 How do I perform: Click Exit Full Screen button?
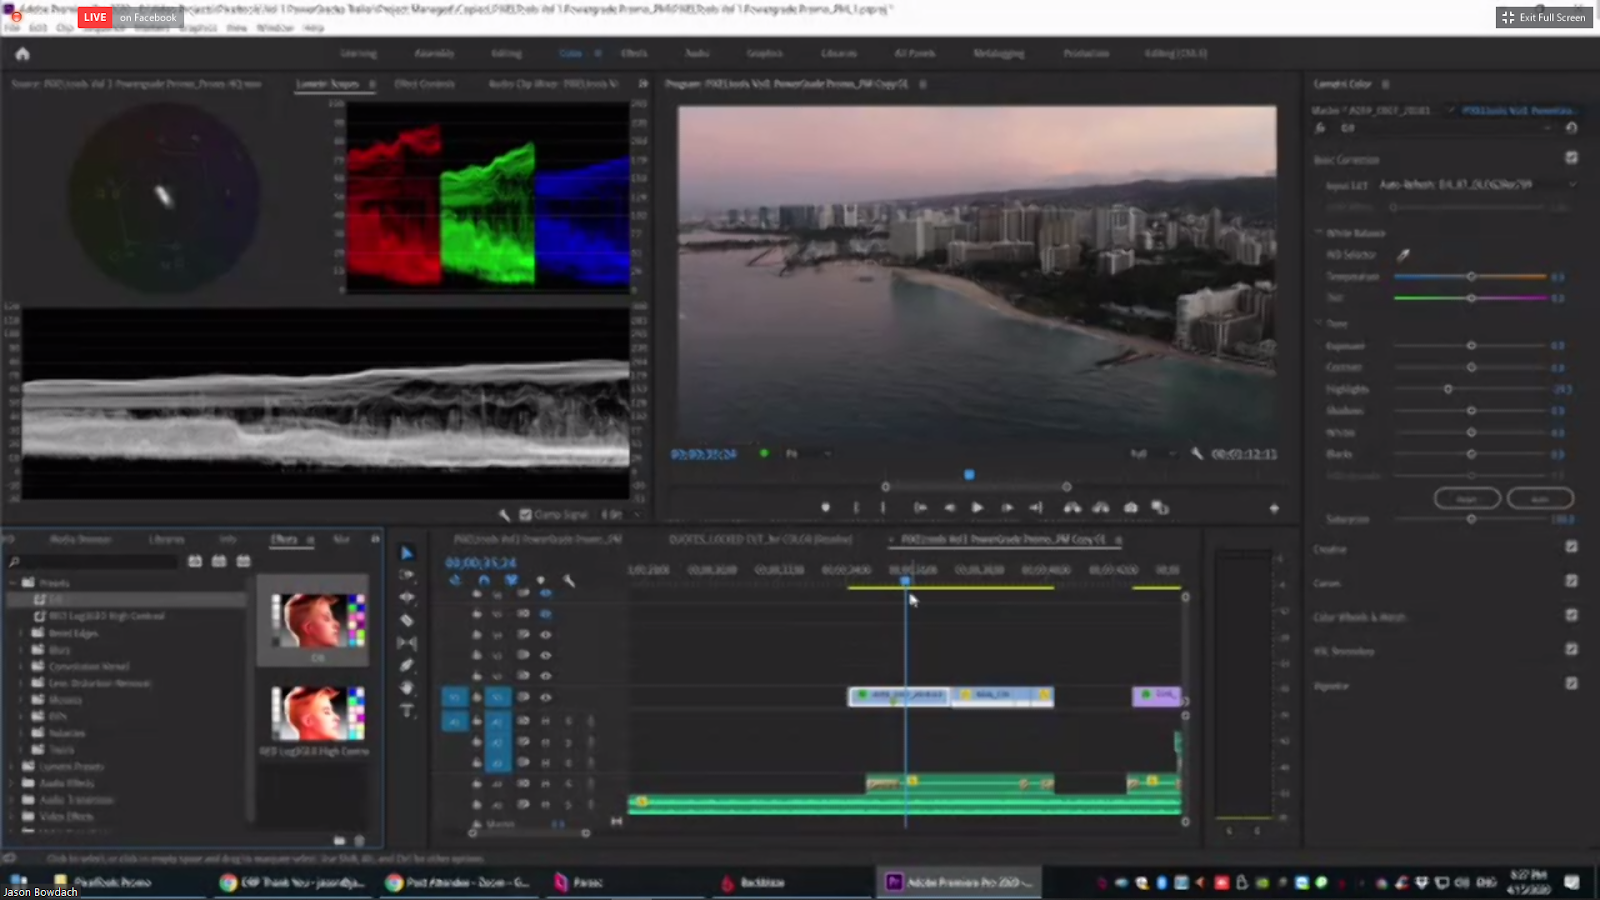coord(1544,17)
